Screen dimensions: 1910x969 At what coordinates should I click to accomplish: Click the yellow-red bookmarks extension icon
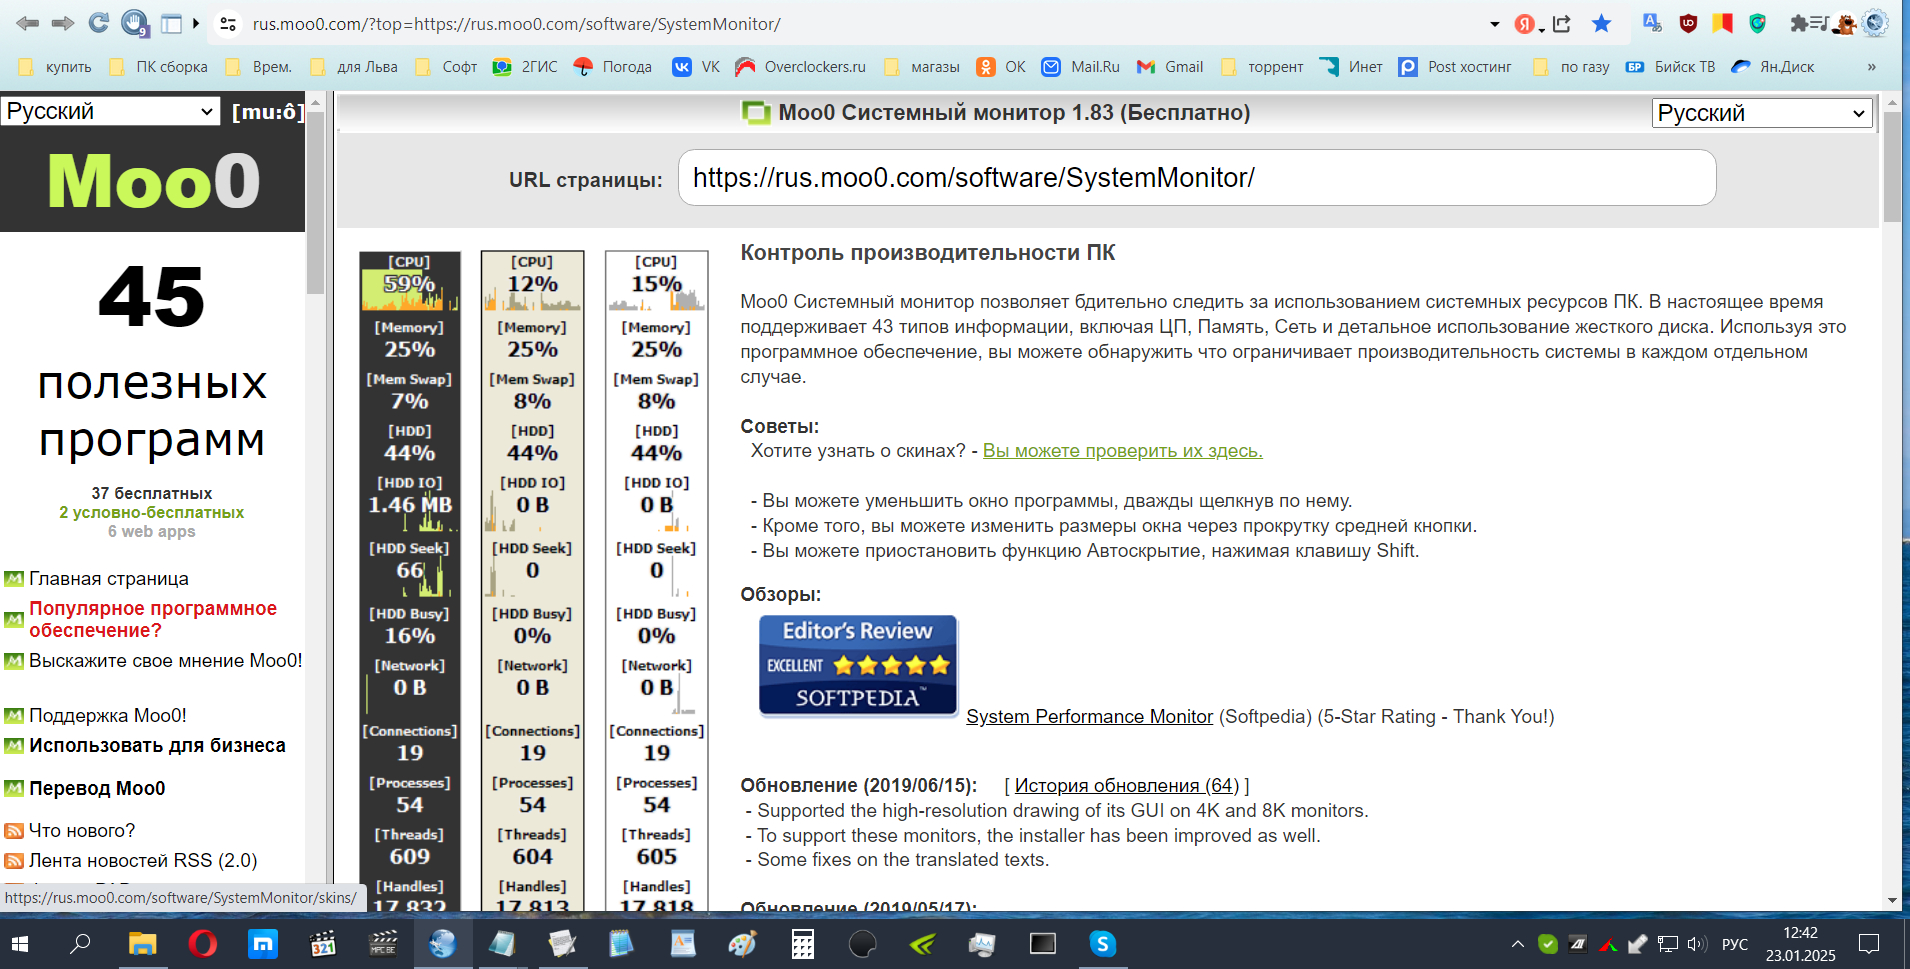coord(1722,23)
